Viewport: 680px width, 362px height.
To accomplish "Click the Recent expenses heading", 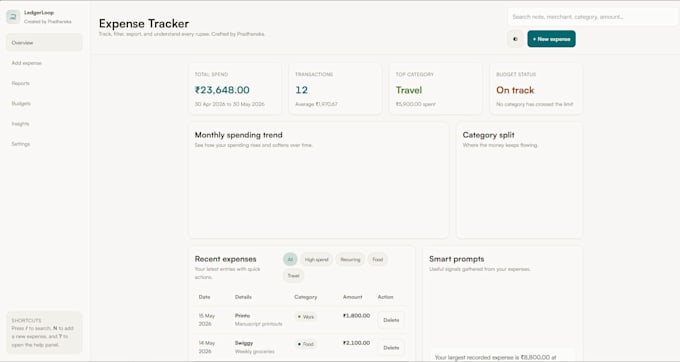I will click(x=226, y=259).
